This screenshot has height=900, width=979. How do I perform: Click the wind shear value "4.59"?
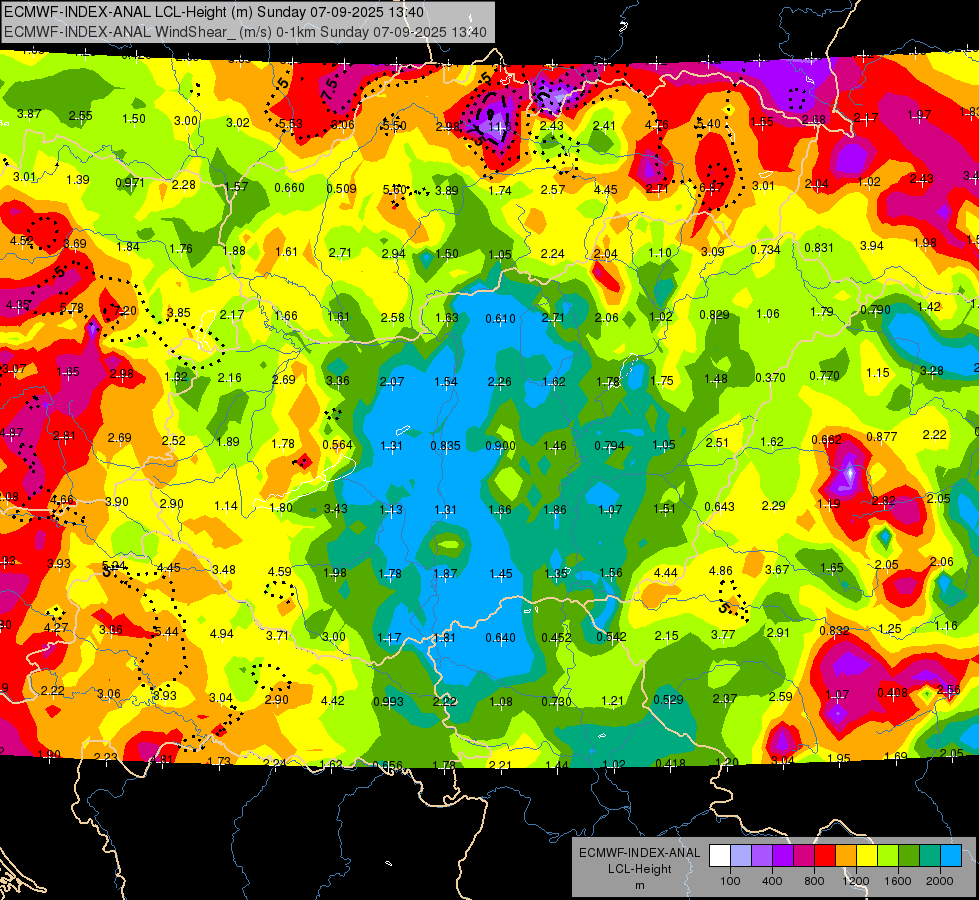coord(280,571)
